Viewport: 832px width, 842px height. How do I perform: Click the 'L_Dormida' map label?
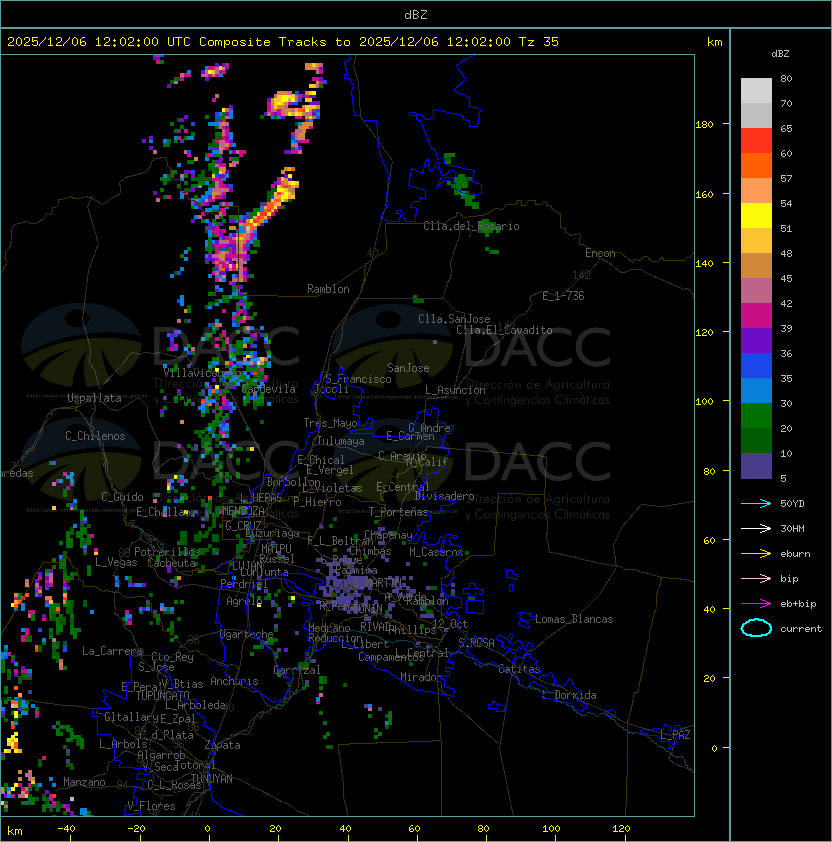point(569,695)
